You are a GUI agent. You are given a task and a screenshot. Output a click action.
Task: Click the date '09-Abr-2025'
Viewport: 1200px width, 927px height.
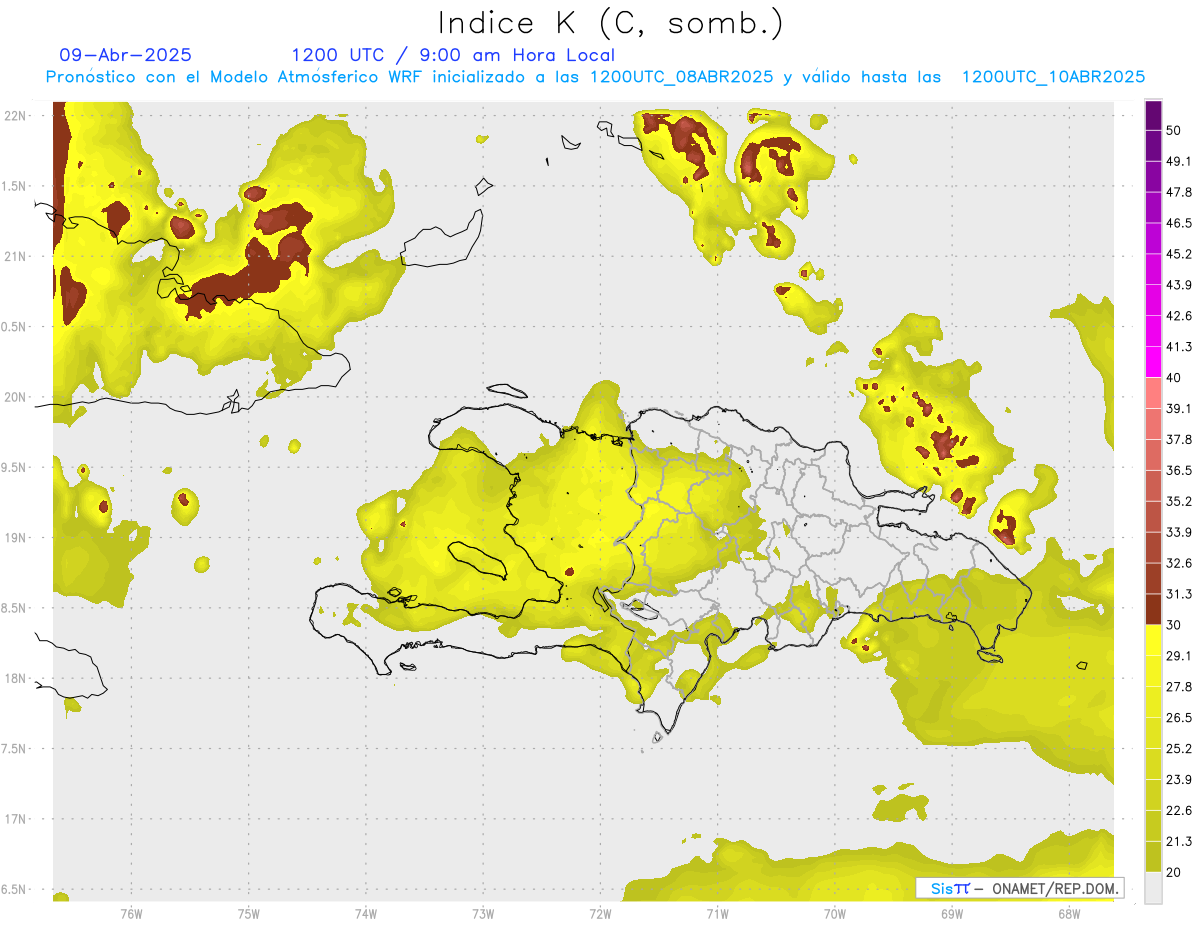[126, 55]
